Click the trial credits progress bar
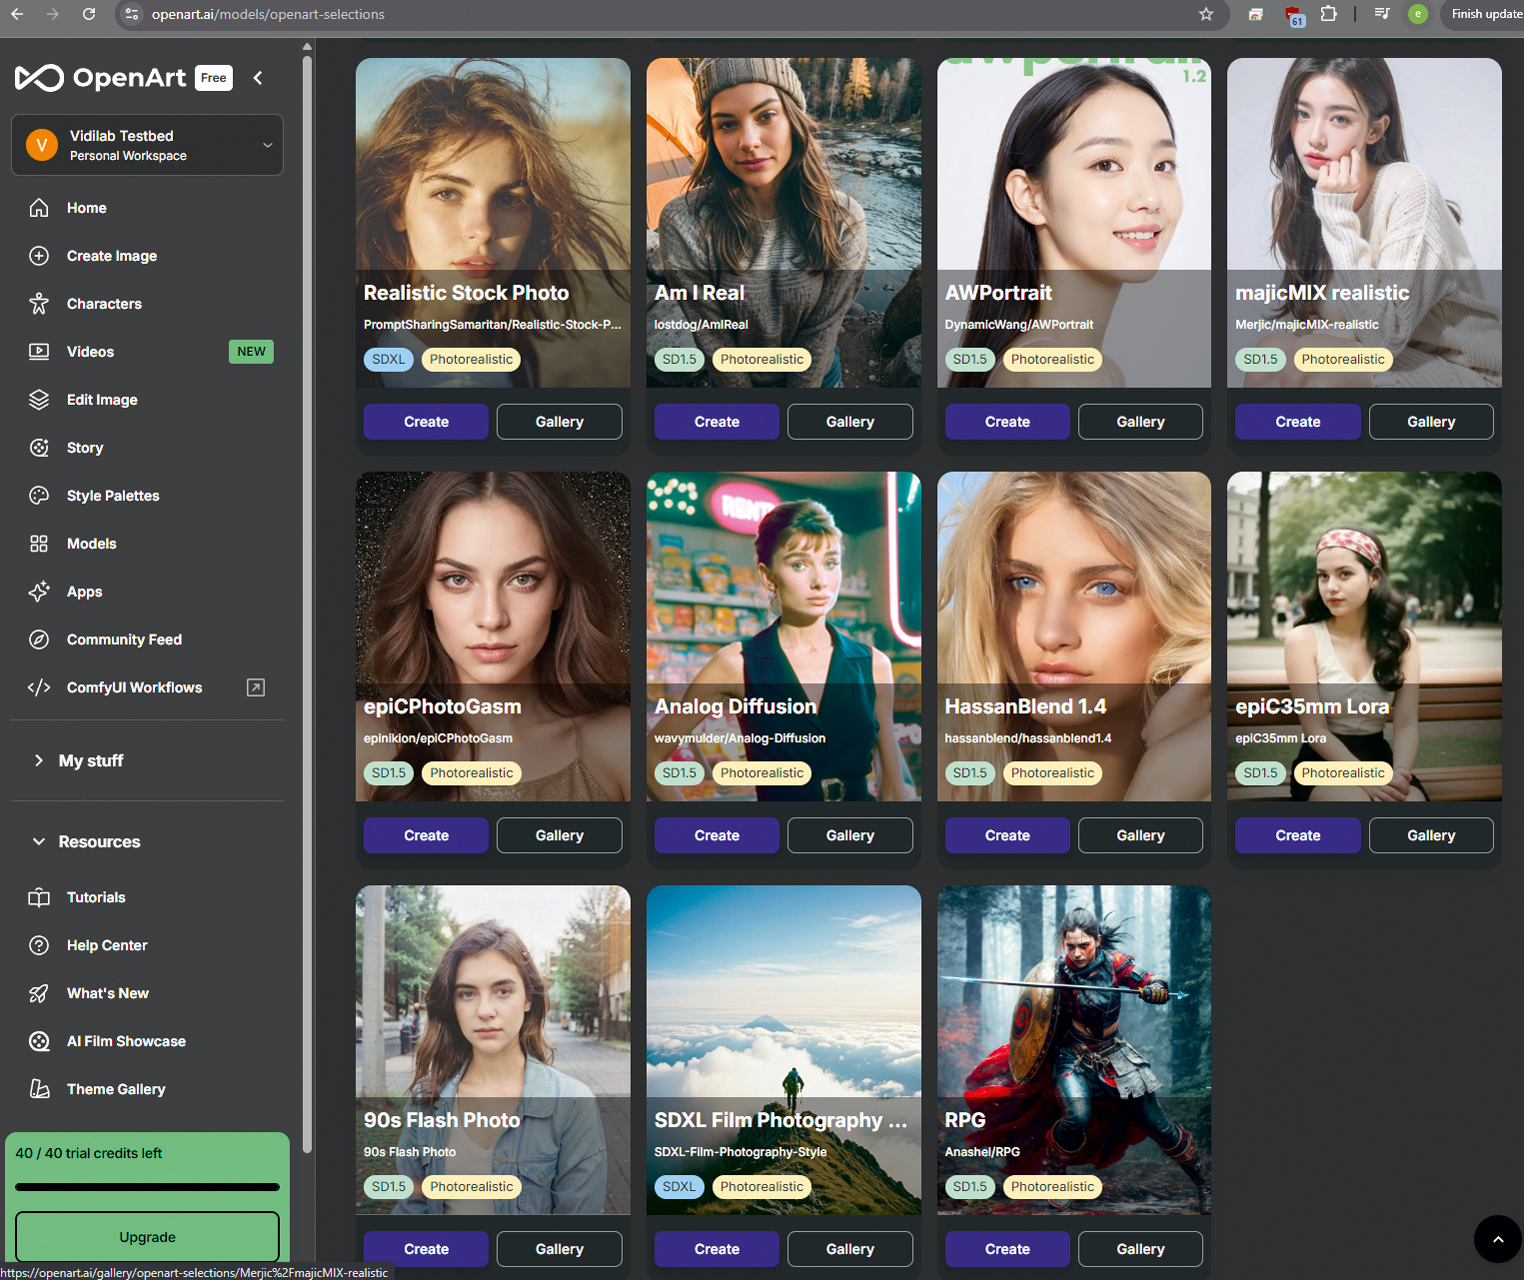Screen dimensions: 1524x1280 tap(147, 1187)
